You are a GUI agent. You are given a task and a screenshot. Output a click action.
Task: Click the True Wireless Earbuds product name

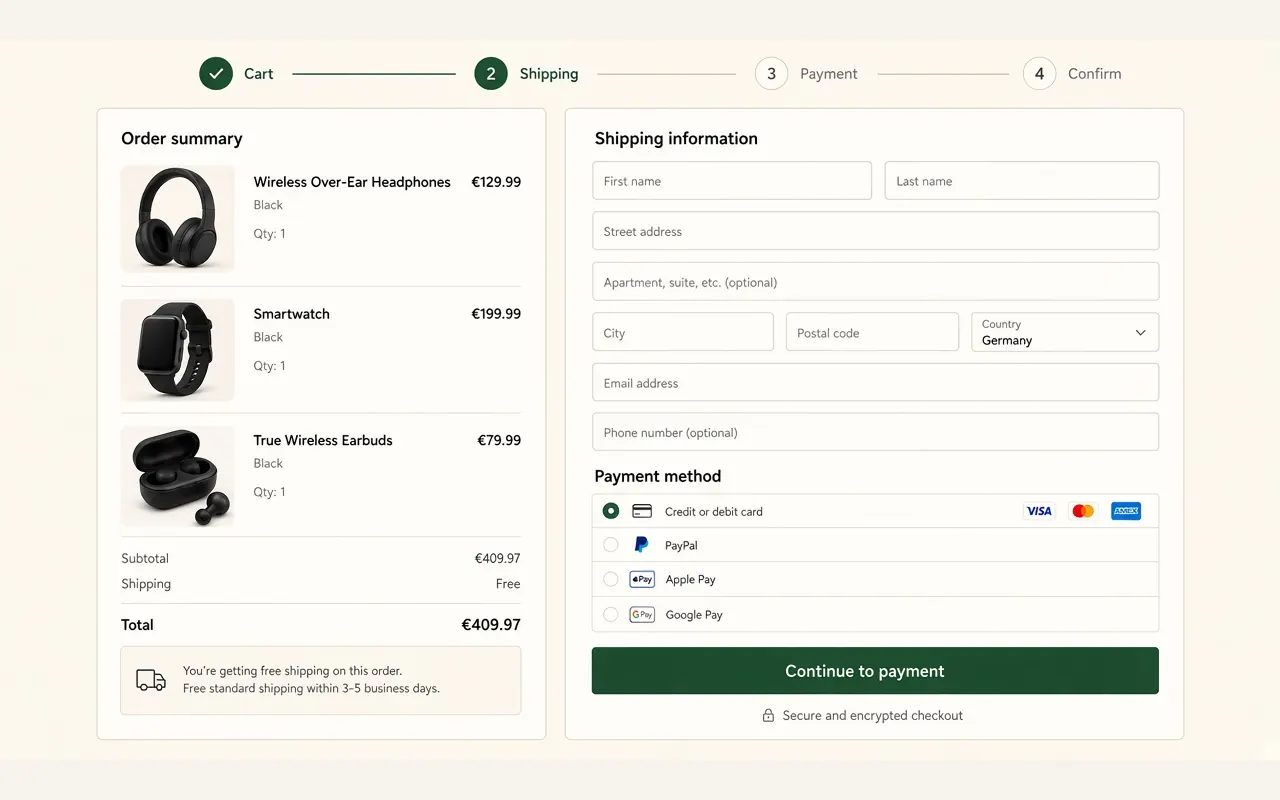(323, 440)
